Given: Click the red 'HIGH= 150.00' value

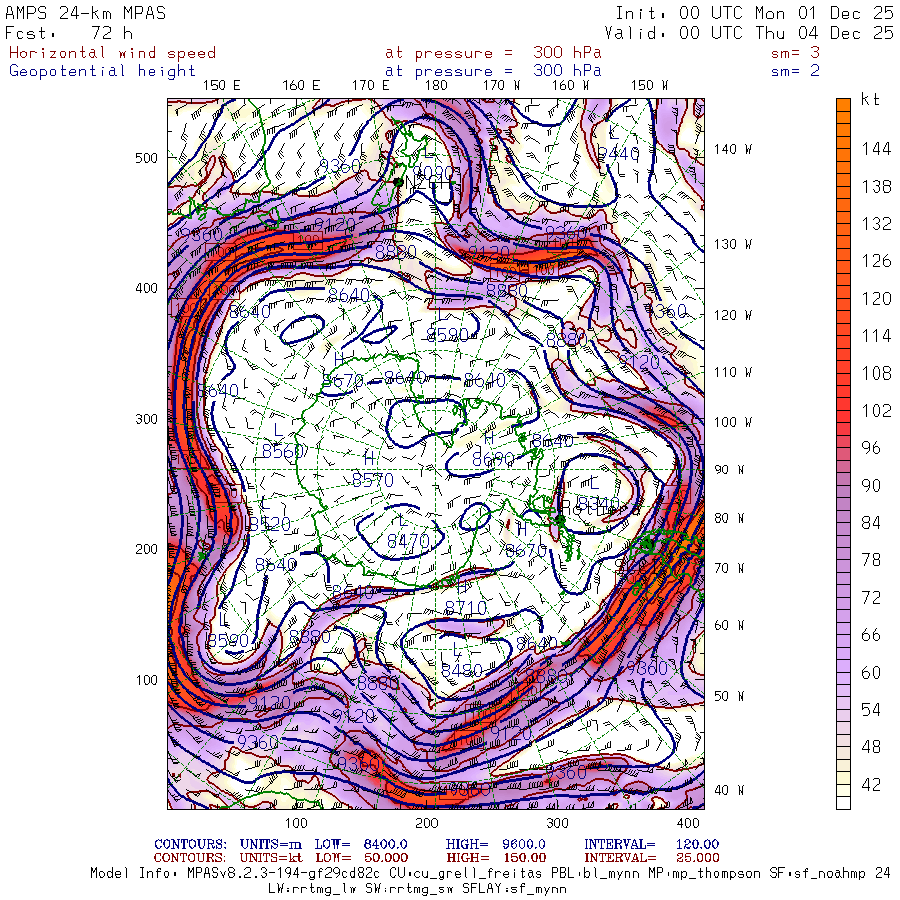Looking at the screenshot, I should point(495,858).
